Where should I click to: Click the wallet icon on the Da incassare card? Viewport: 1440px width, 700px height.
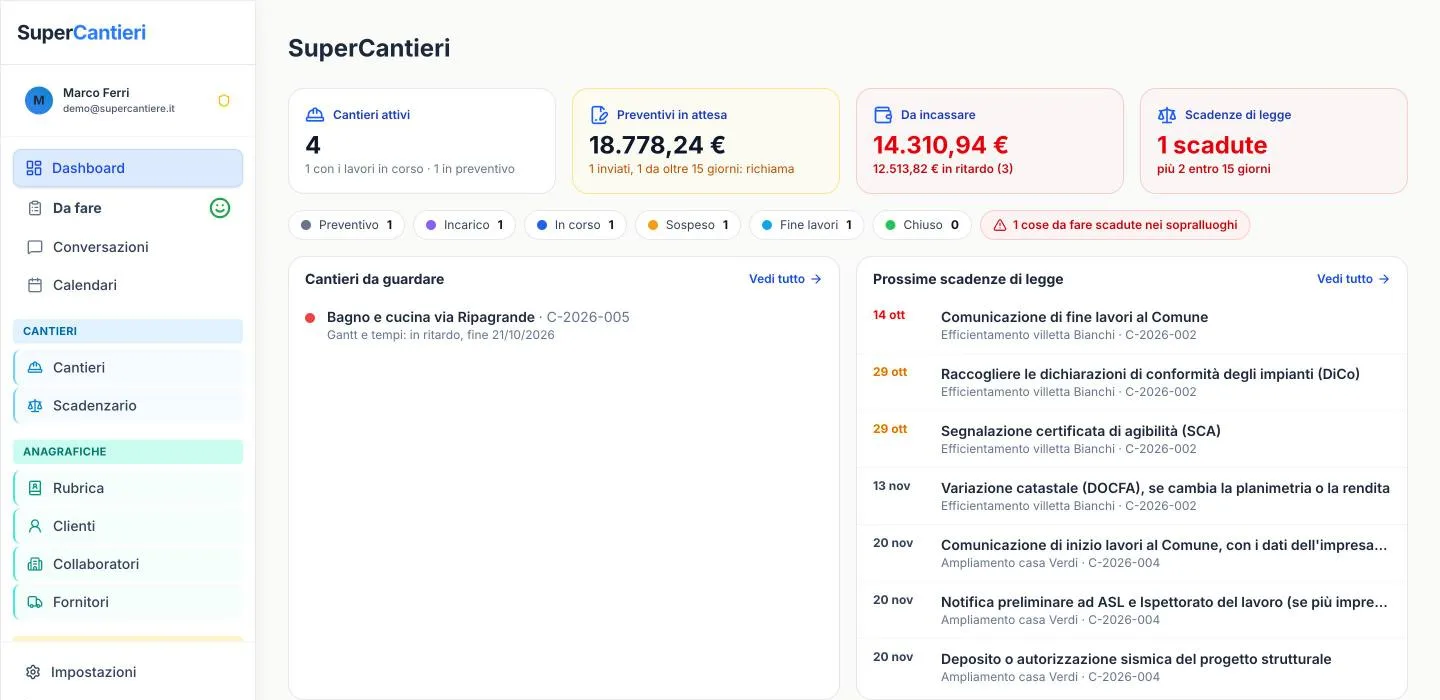pyautogui.click(x=883, y=115)
